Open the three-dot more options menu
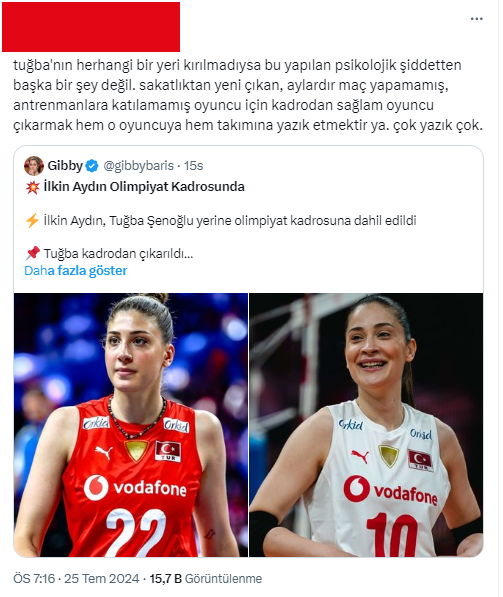The width and height of the screenshot is (503, 597). 476,19
